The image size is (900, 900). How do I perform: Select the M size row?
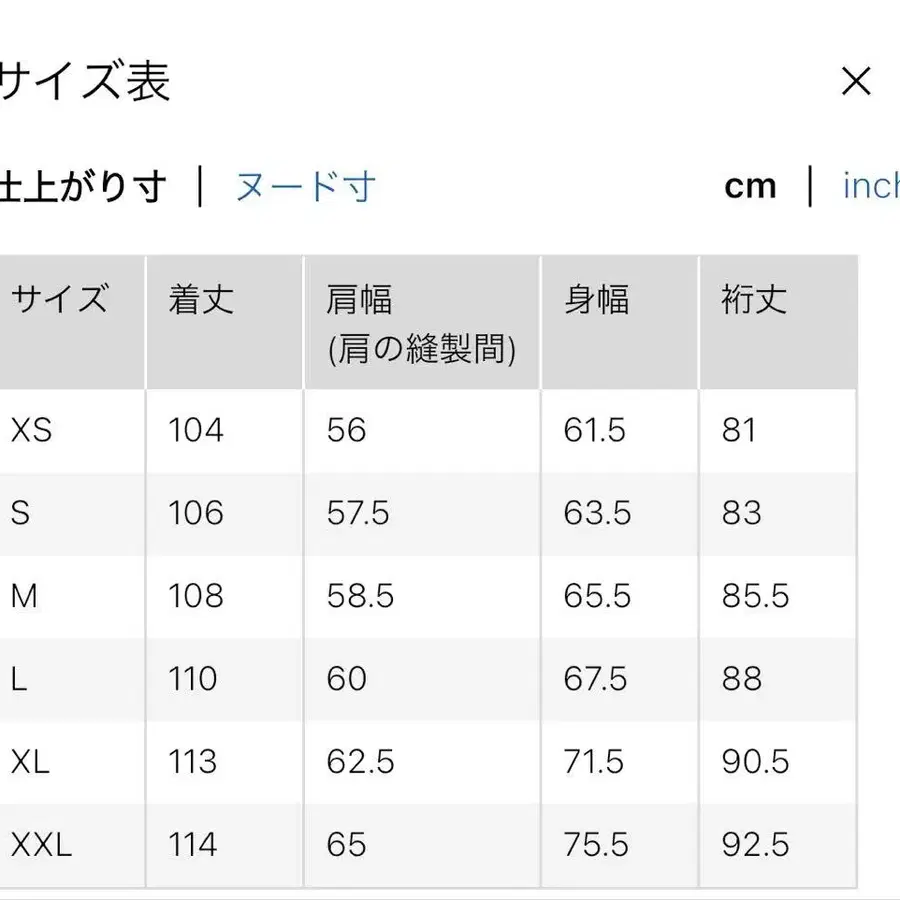(x=27, y=596)
